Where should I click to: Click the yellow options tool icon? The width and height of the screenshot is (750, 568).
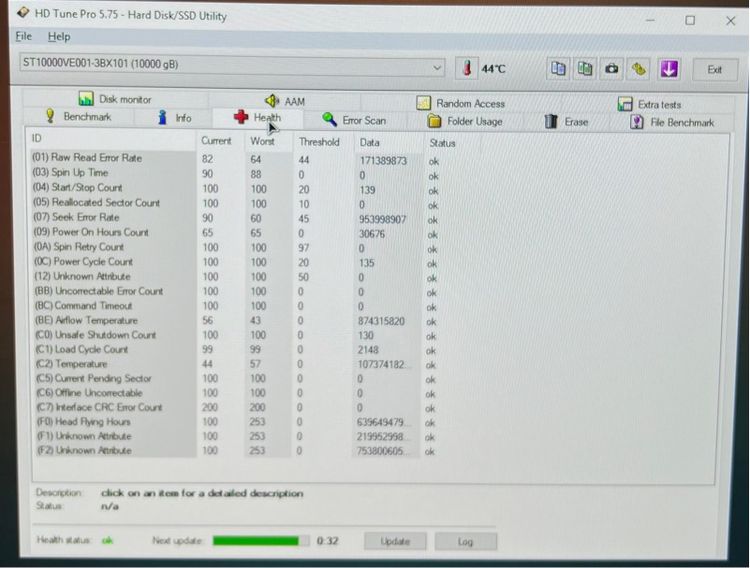(639, 69)
